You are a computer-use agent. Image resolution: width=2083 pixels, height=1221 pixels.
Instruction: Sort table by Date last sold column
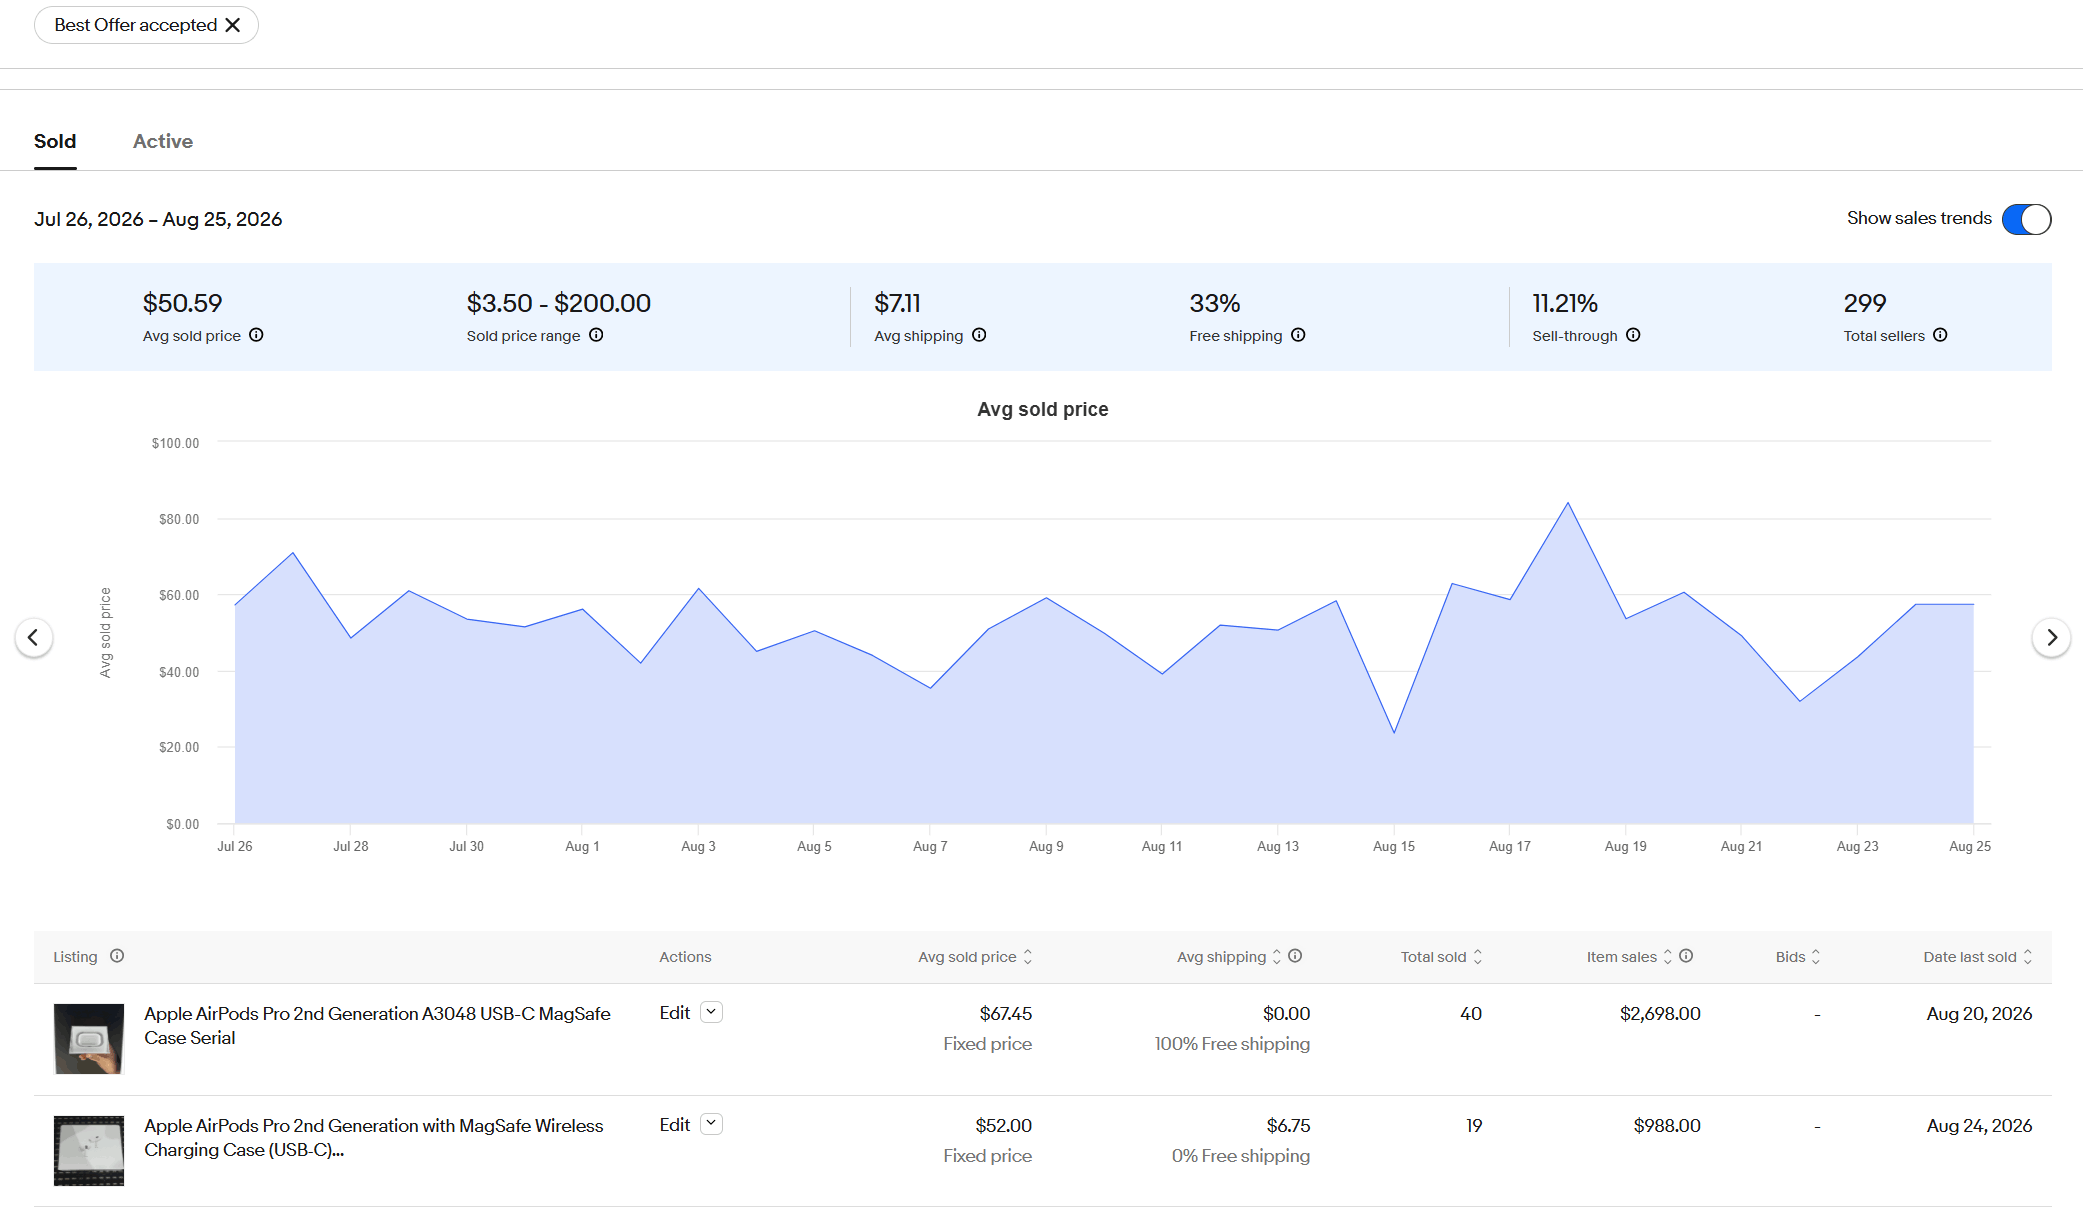(x=1978, y=957)
